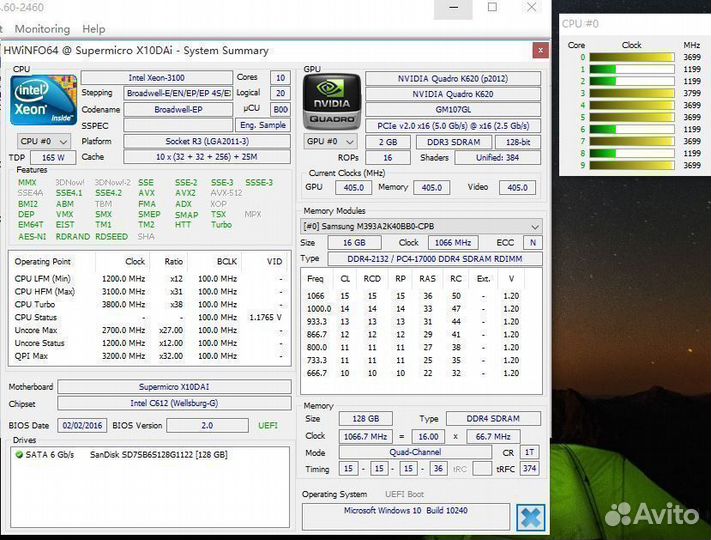Select the SanDisk SD7SB6S128G1122 drive entry
The image size is (711, 540).
158,455
